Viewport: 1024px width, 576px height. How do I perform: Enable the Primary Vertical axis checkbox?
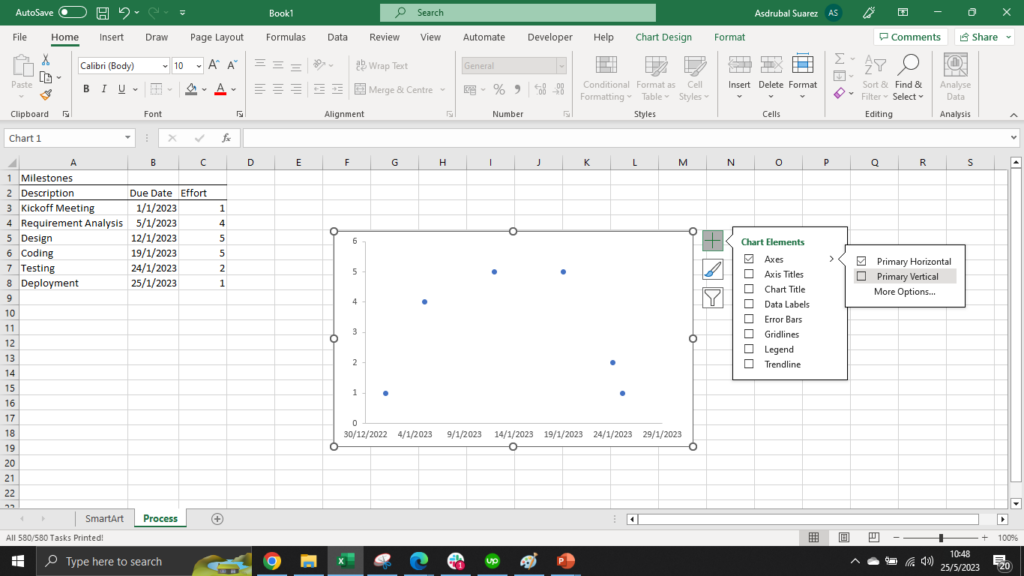pos(861,276)
